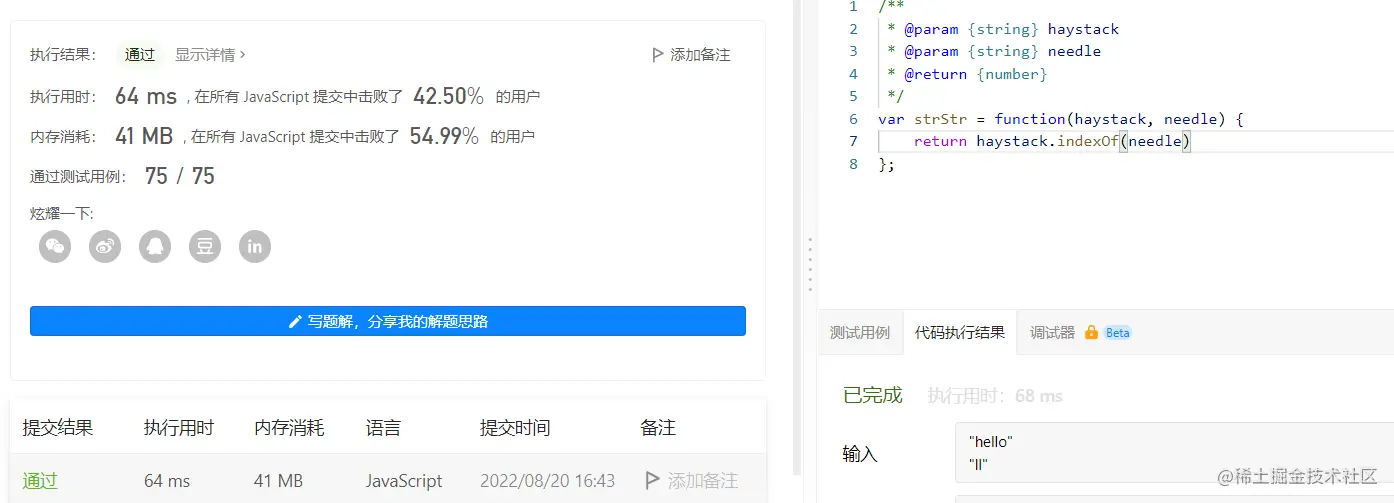Click the 已完成 status text
Viewport: 1394px width, 503px height.
873,396
